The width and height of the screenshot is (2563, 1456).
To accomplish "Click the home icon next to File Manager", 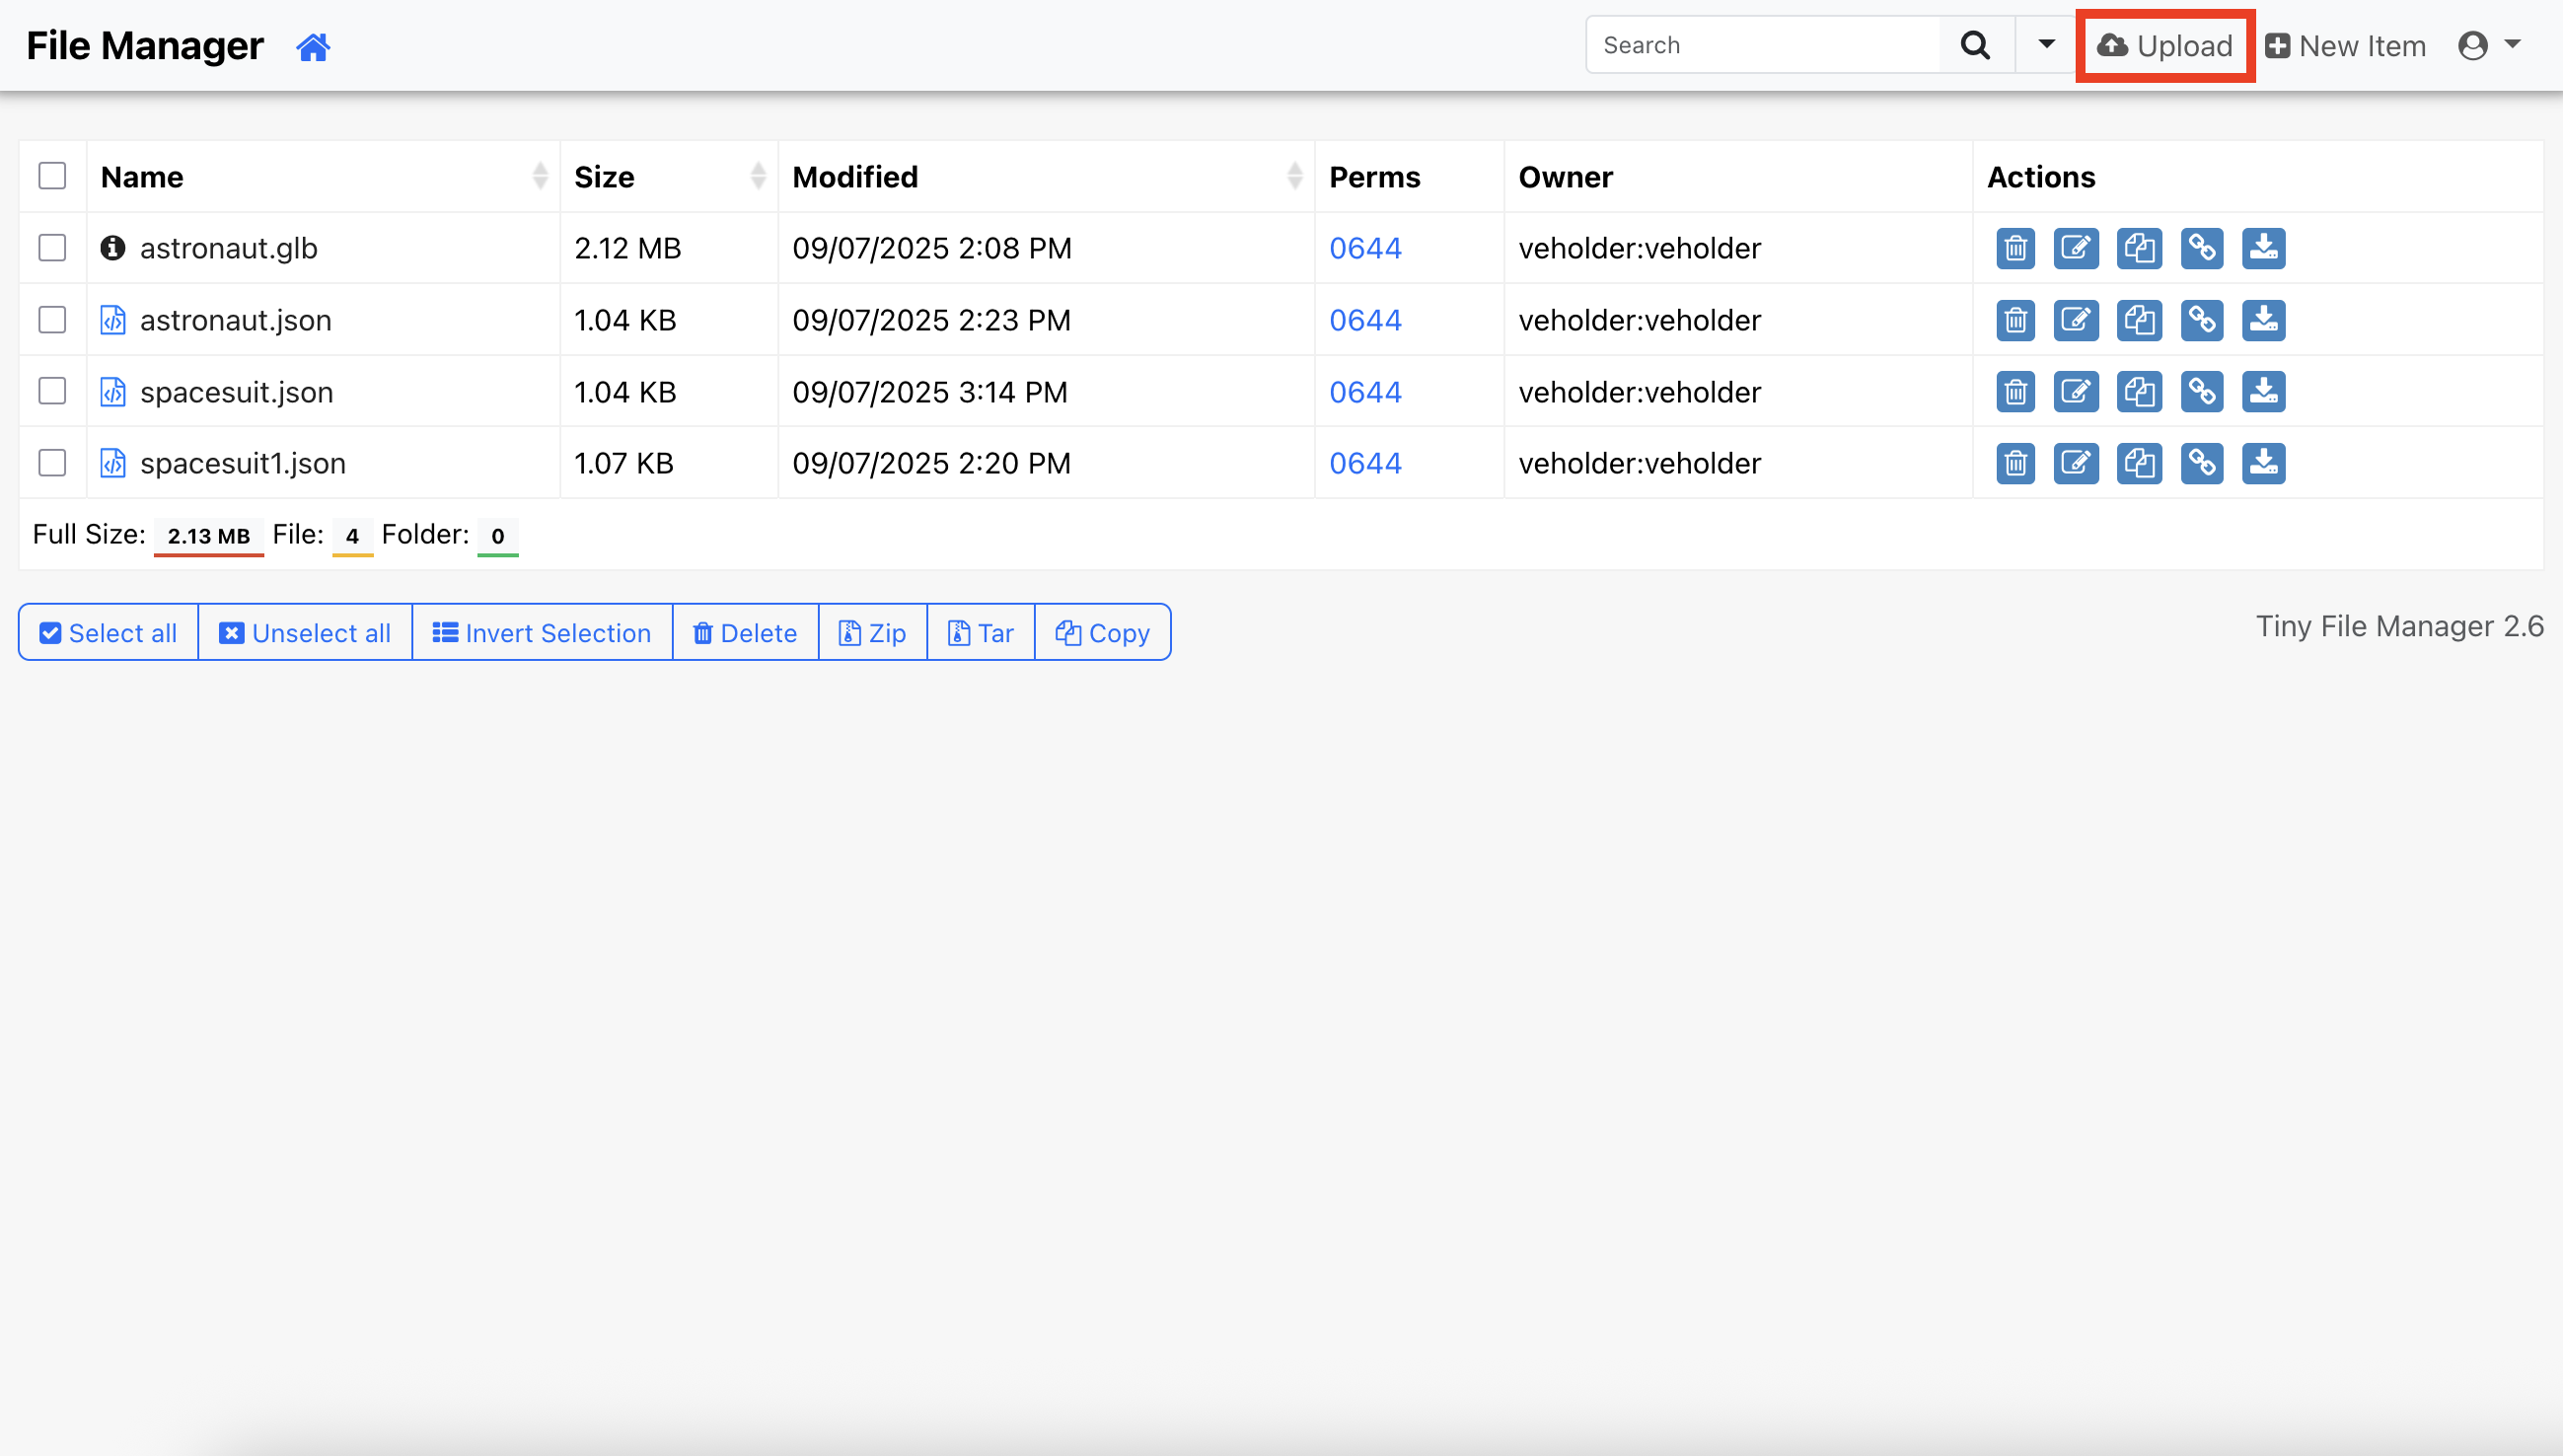I will pyautogui.click(x=313, y=47).
